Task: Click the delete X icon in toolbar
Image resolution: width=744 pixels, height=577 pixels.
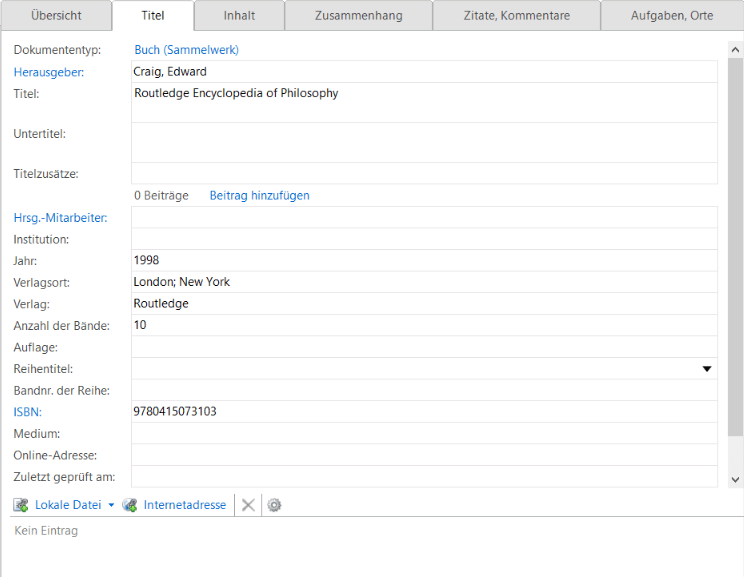Action: click(x=248, y=505)
